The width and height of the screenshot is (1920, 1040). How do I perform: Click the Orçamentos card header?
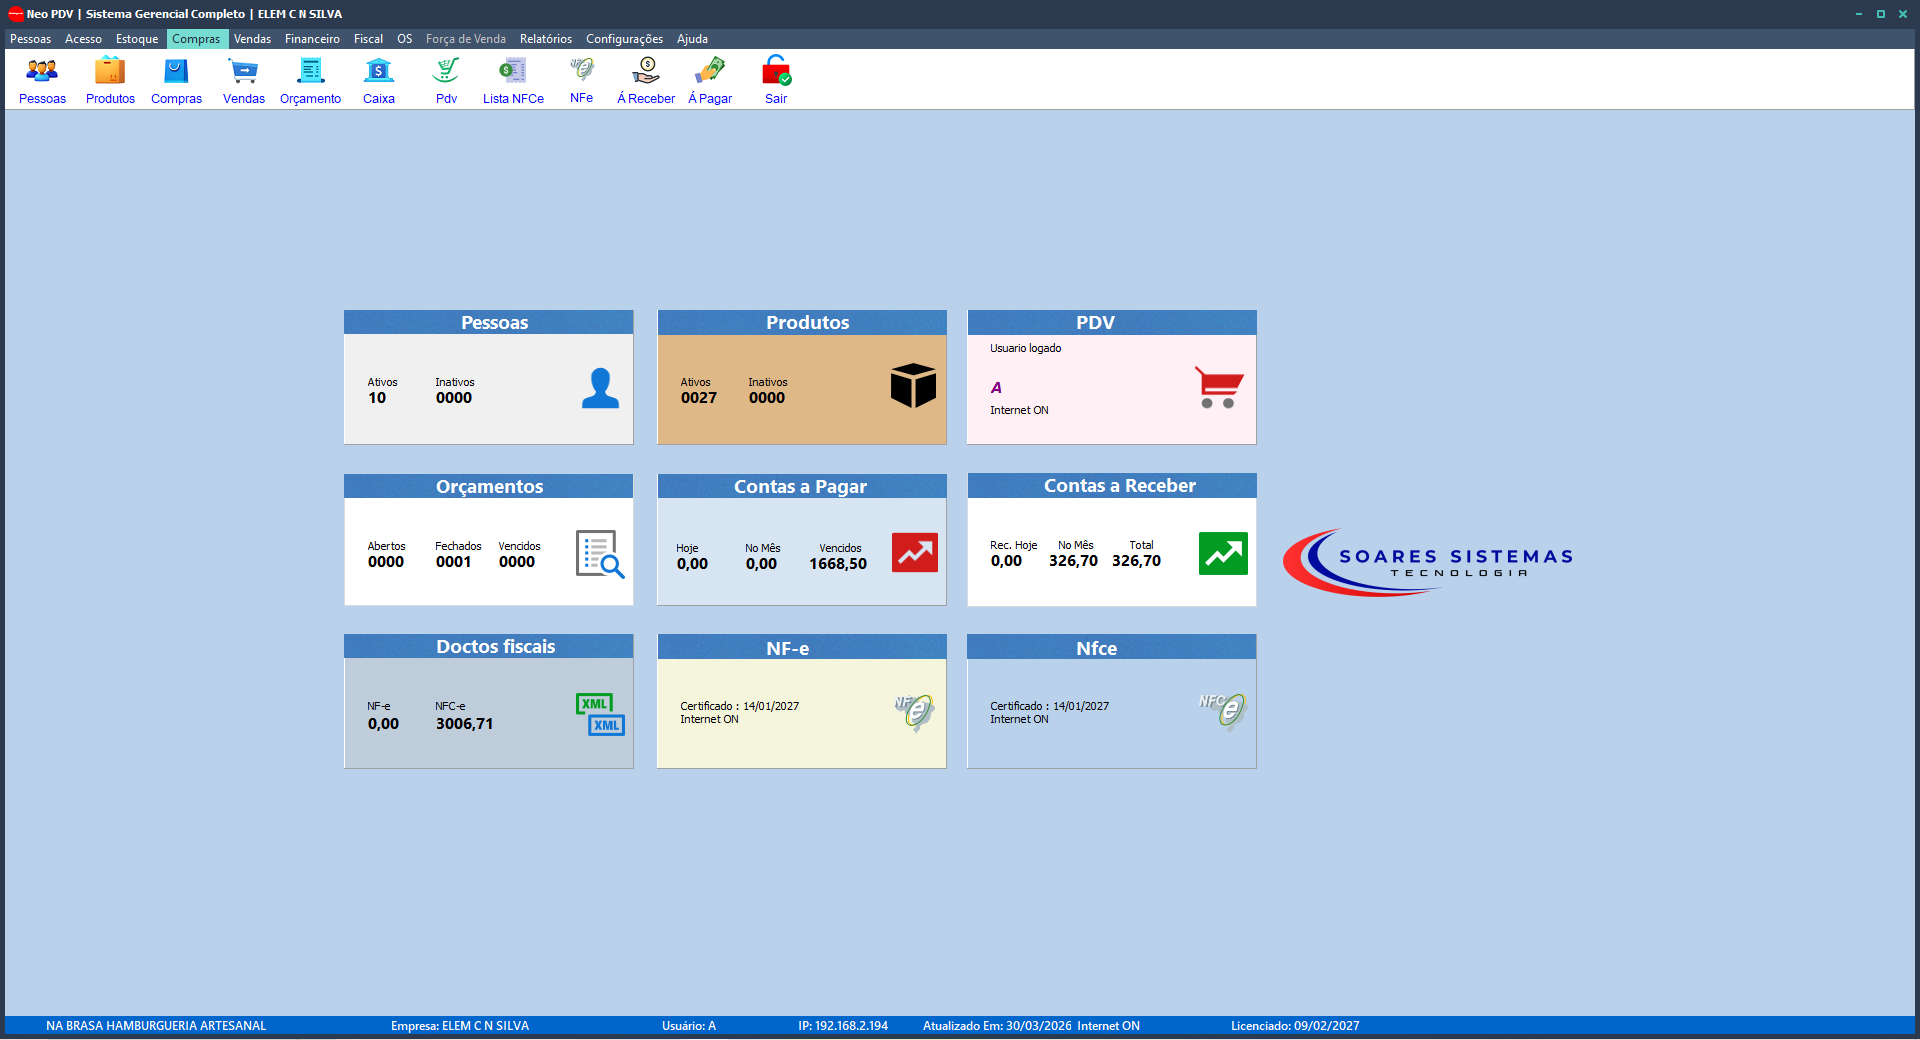(x=488, y=486)
